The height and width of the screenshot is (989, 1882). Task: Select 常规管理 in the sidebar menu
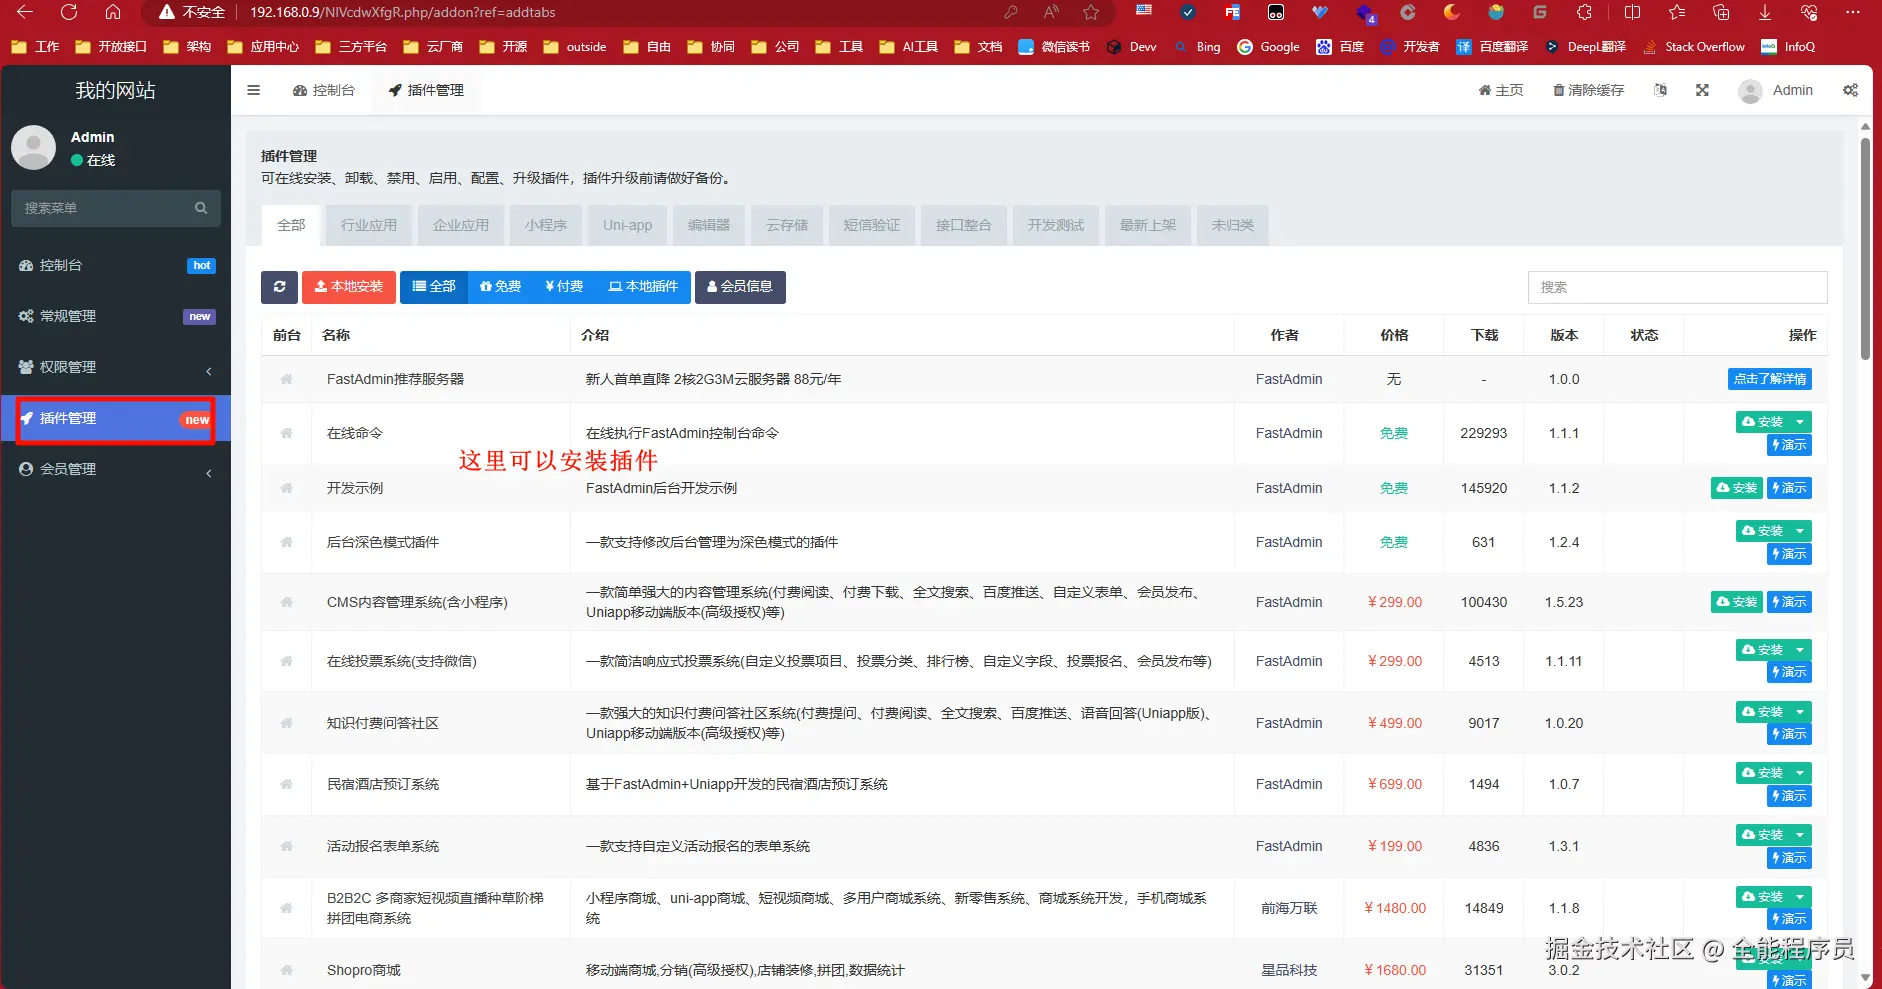click(x=116, y=316)
